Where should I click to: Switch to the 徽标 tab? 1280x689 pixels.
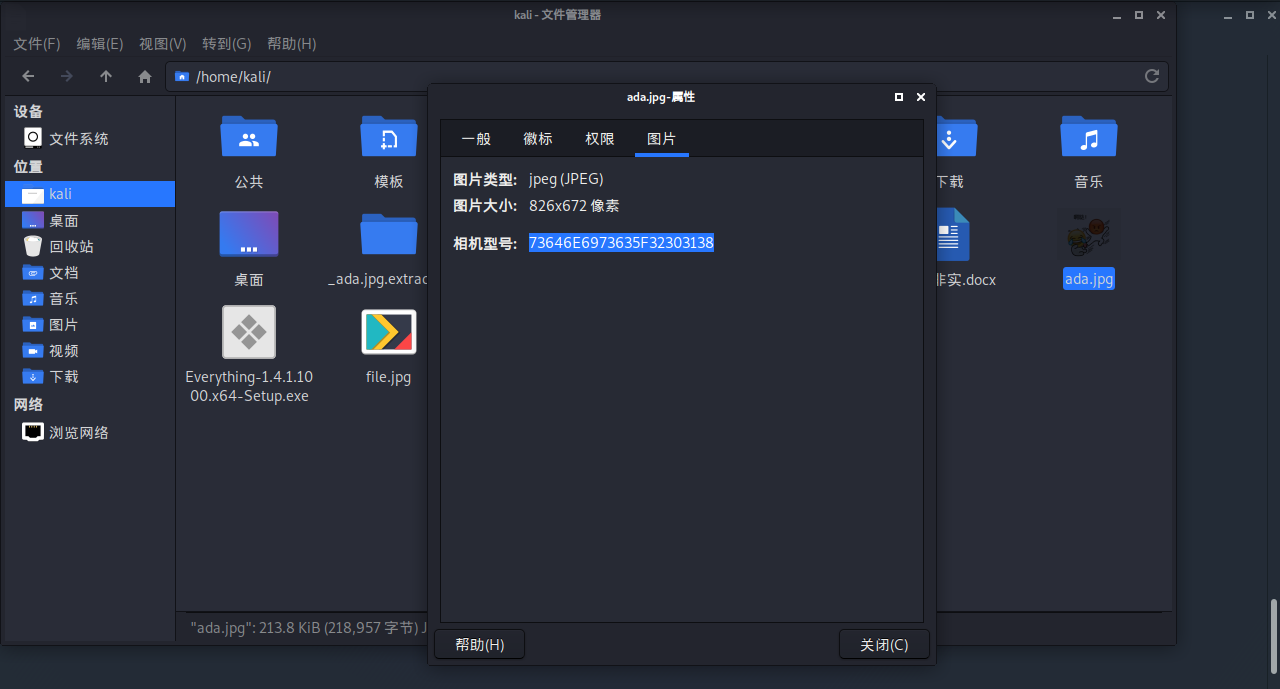[x=538, y=139]
